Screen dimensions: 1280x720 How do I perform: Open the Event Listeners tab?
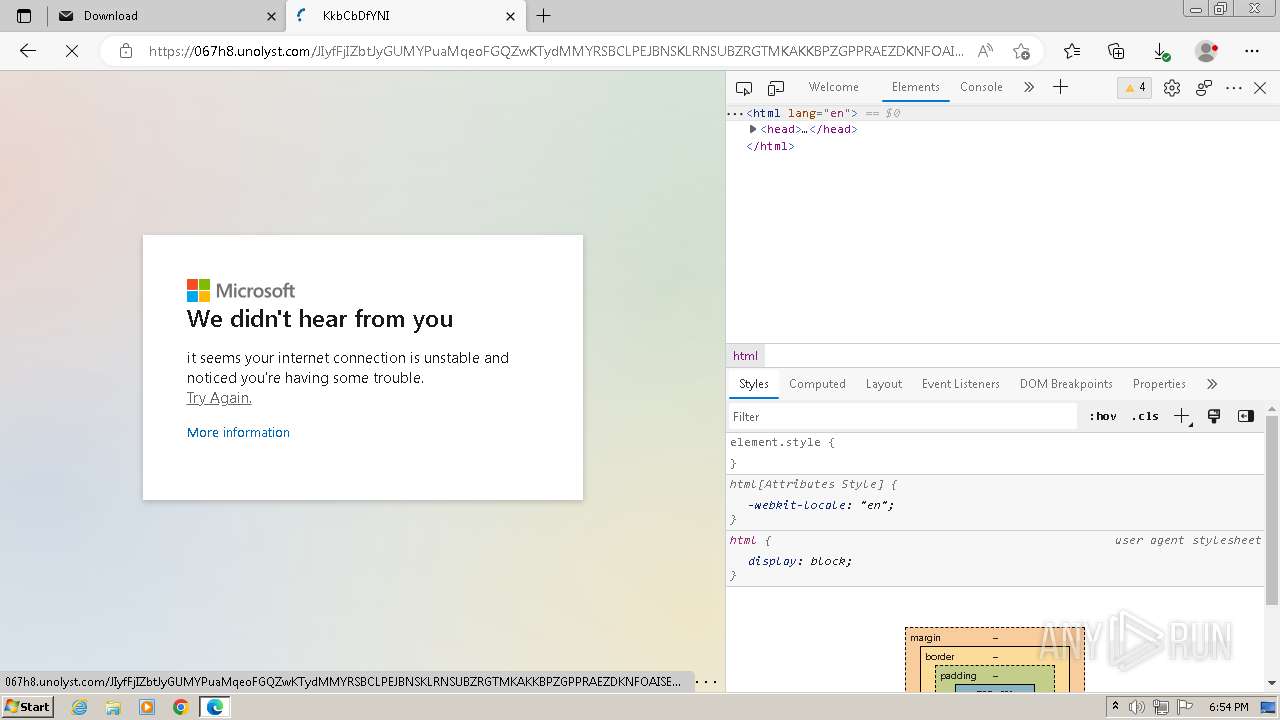tap(960, 384)
